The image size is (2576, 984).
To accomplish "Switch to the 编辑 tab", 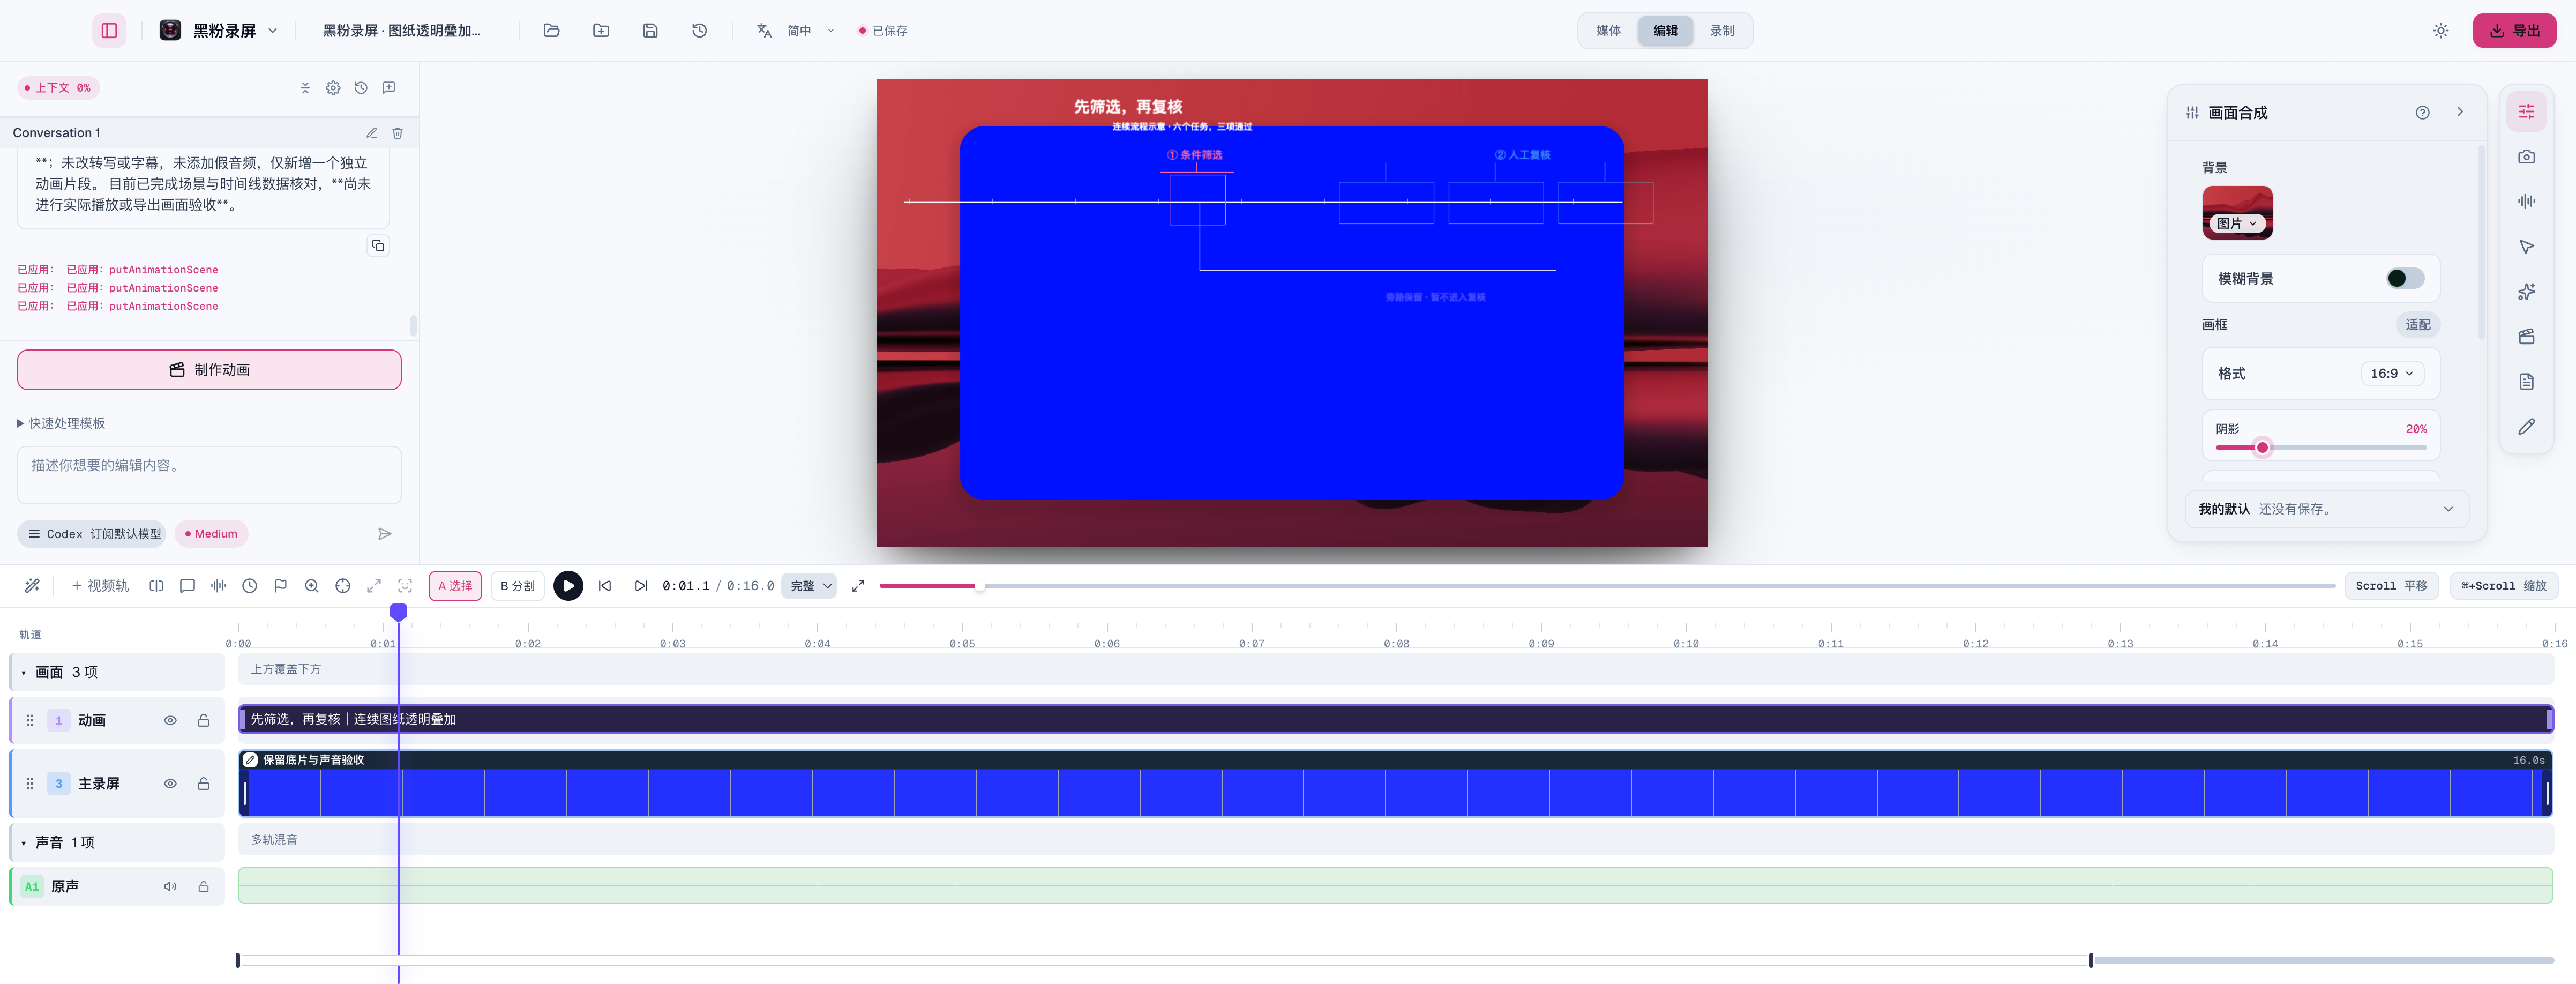I will pyautogui.click(x=1665, y=31).
